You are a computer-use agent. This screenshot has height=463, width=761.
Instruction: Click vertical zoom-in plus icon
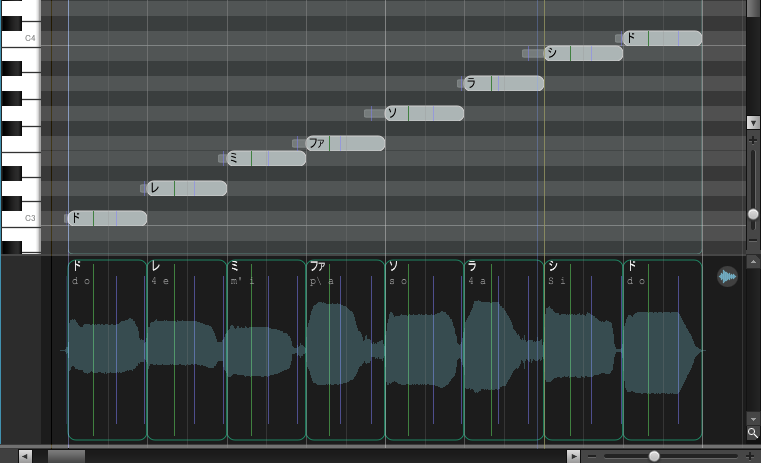(753, 141)
